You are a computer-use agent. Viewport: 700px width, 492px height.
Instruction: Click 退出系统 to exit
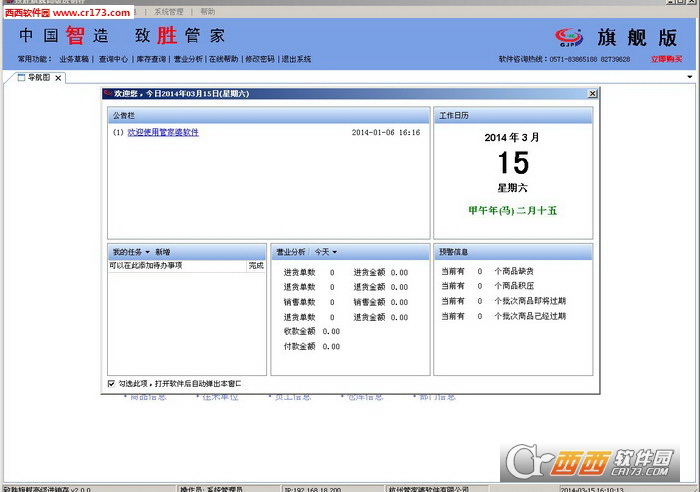[296, 59]
